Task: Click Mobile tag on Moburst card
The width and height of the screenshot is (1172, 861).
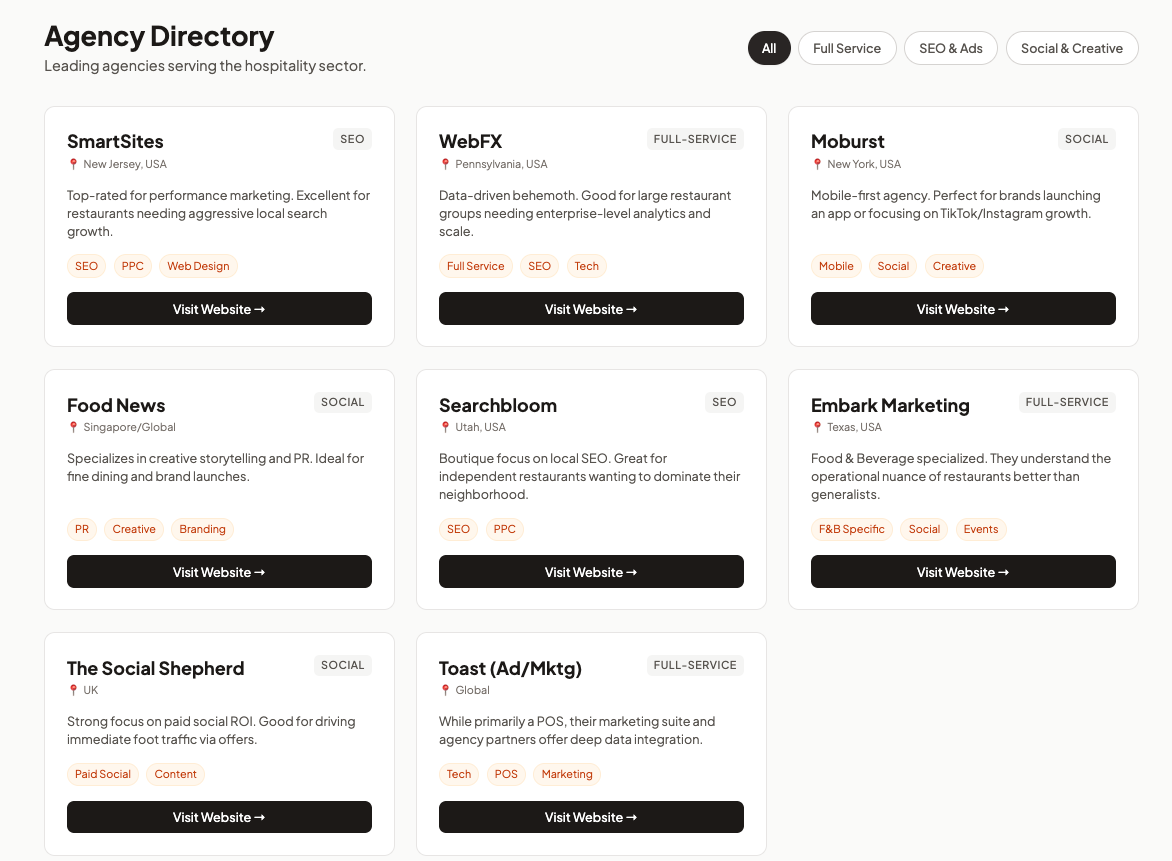Action: point(836,266)
